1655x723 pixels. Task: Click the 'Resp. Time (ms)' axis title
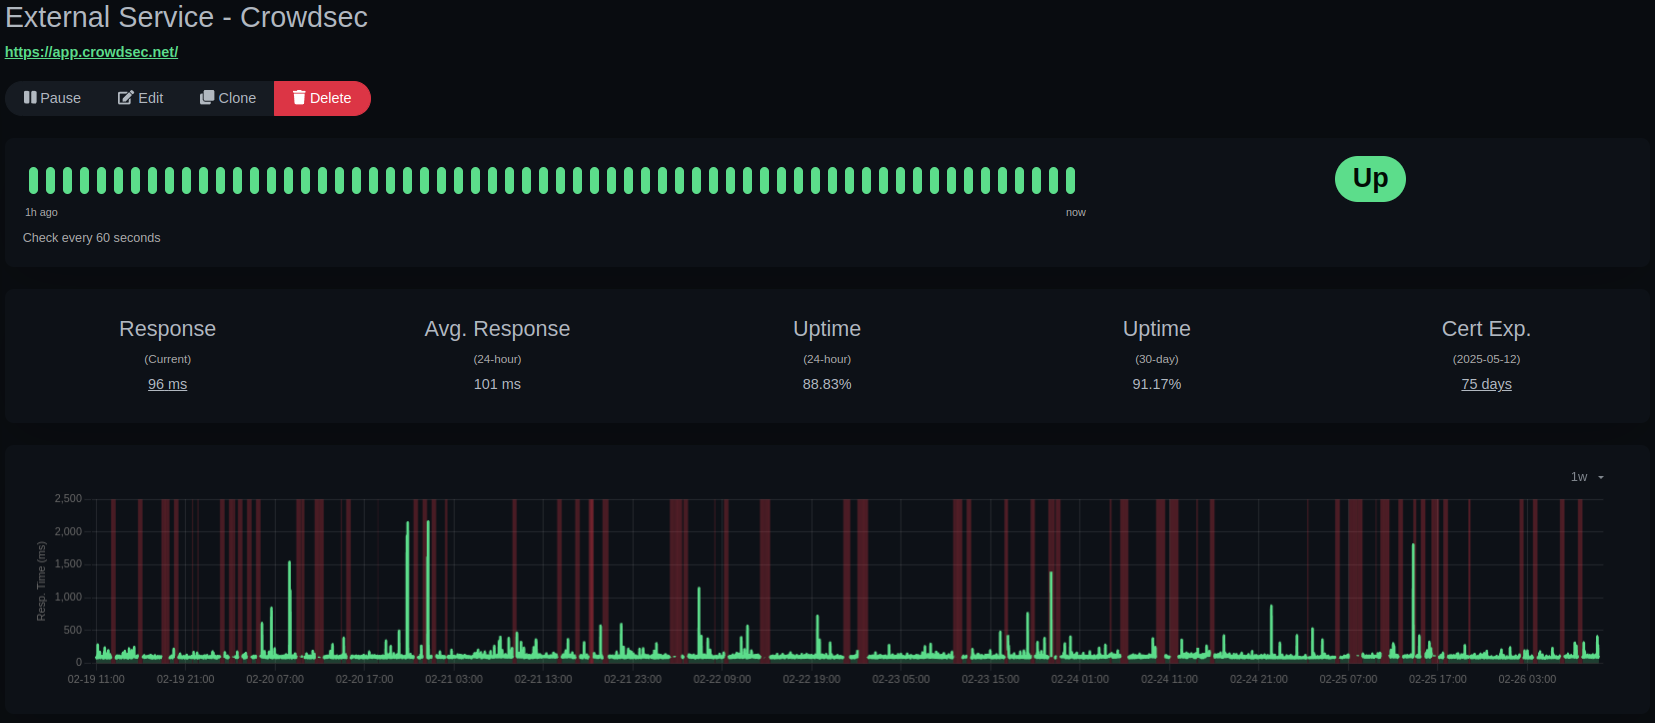coord(41,581)
